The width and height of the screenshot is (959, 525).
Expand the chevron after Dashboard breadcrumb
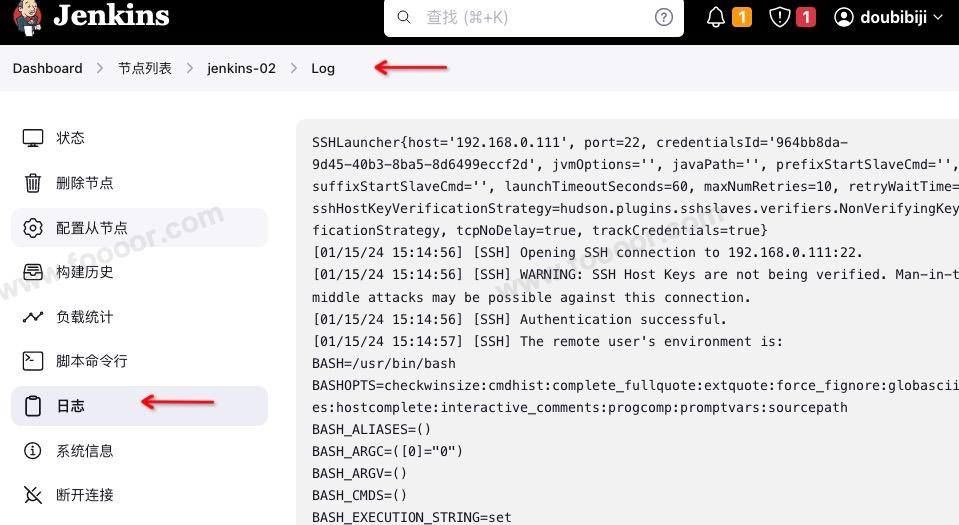[x=100, y=68]
